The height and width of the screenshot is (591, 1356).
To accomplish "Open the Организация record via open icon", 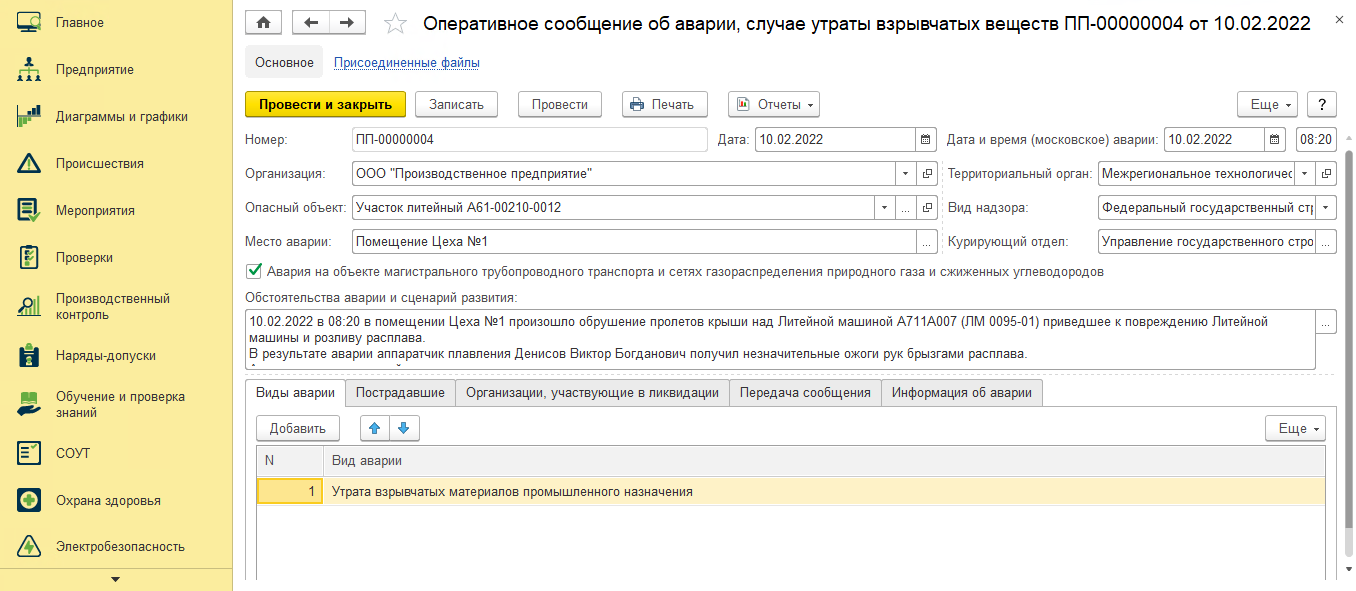I will [x=926, y=173].
